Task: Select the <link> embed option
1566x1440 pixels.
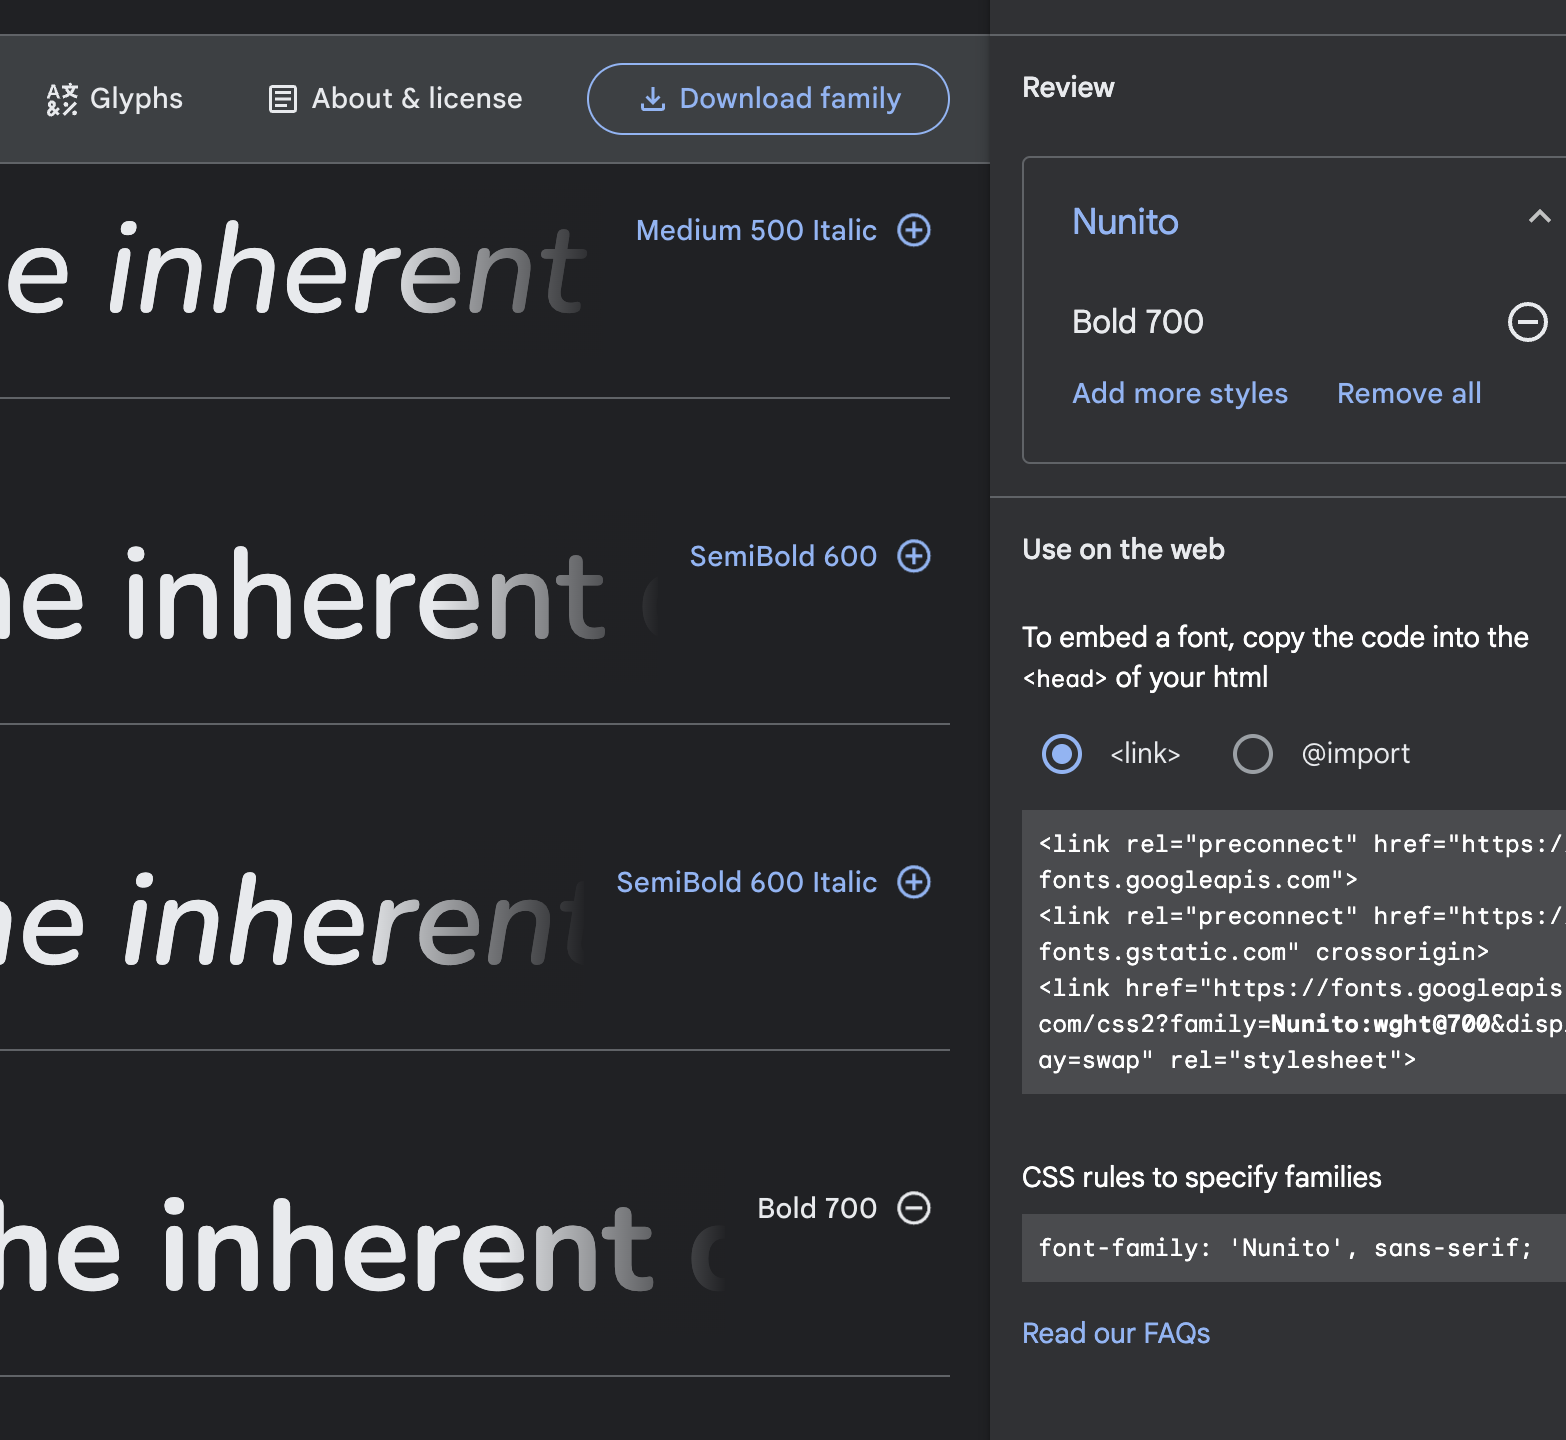Action: 1061,754
